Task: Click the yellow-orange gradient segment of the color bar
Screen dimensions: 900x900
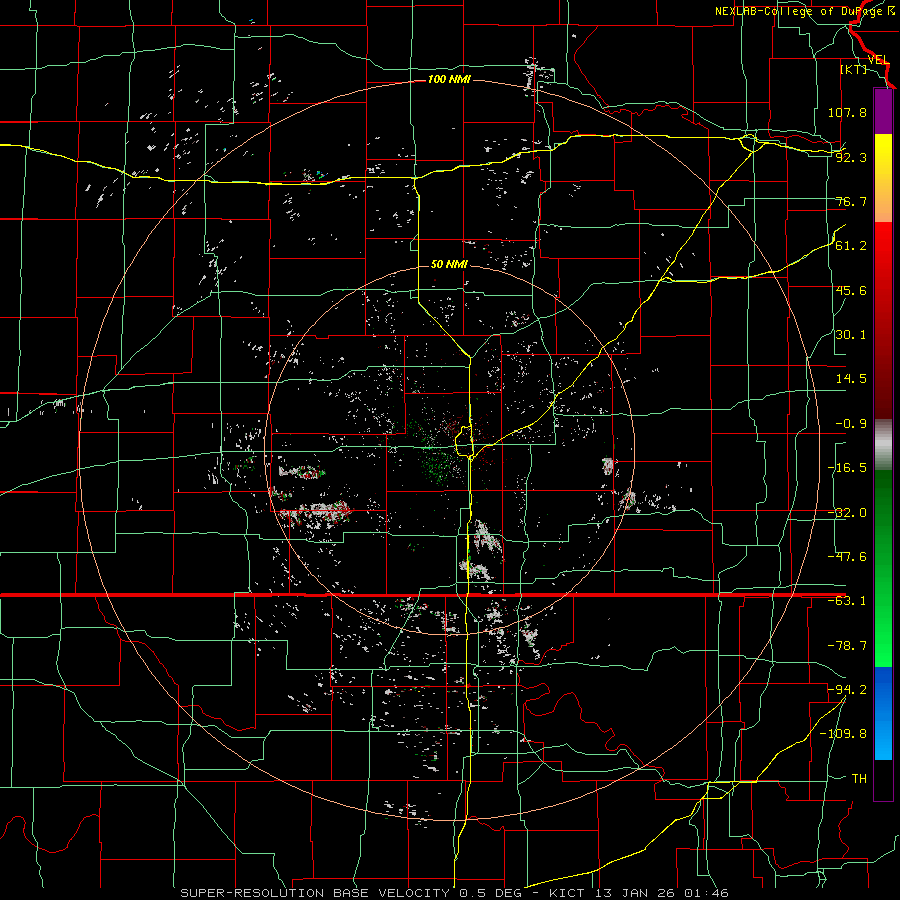Action: 883,178
